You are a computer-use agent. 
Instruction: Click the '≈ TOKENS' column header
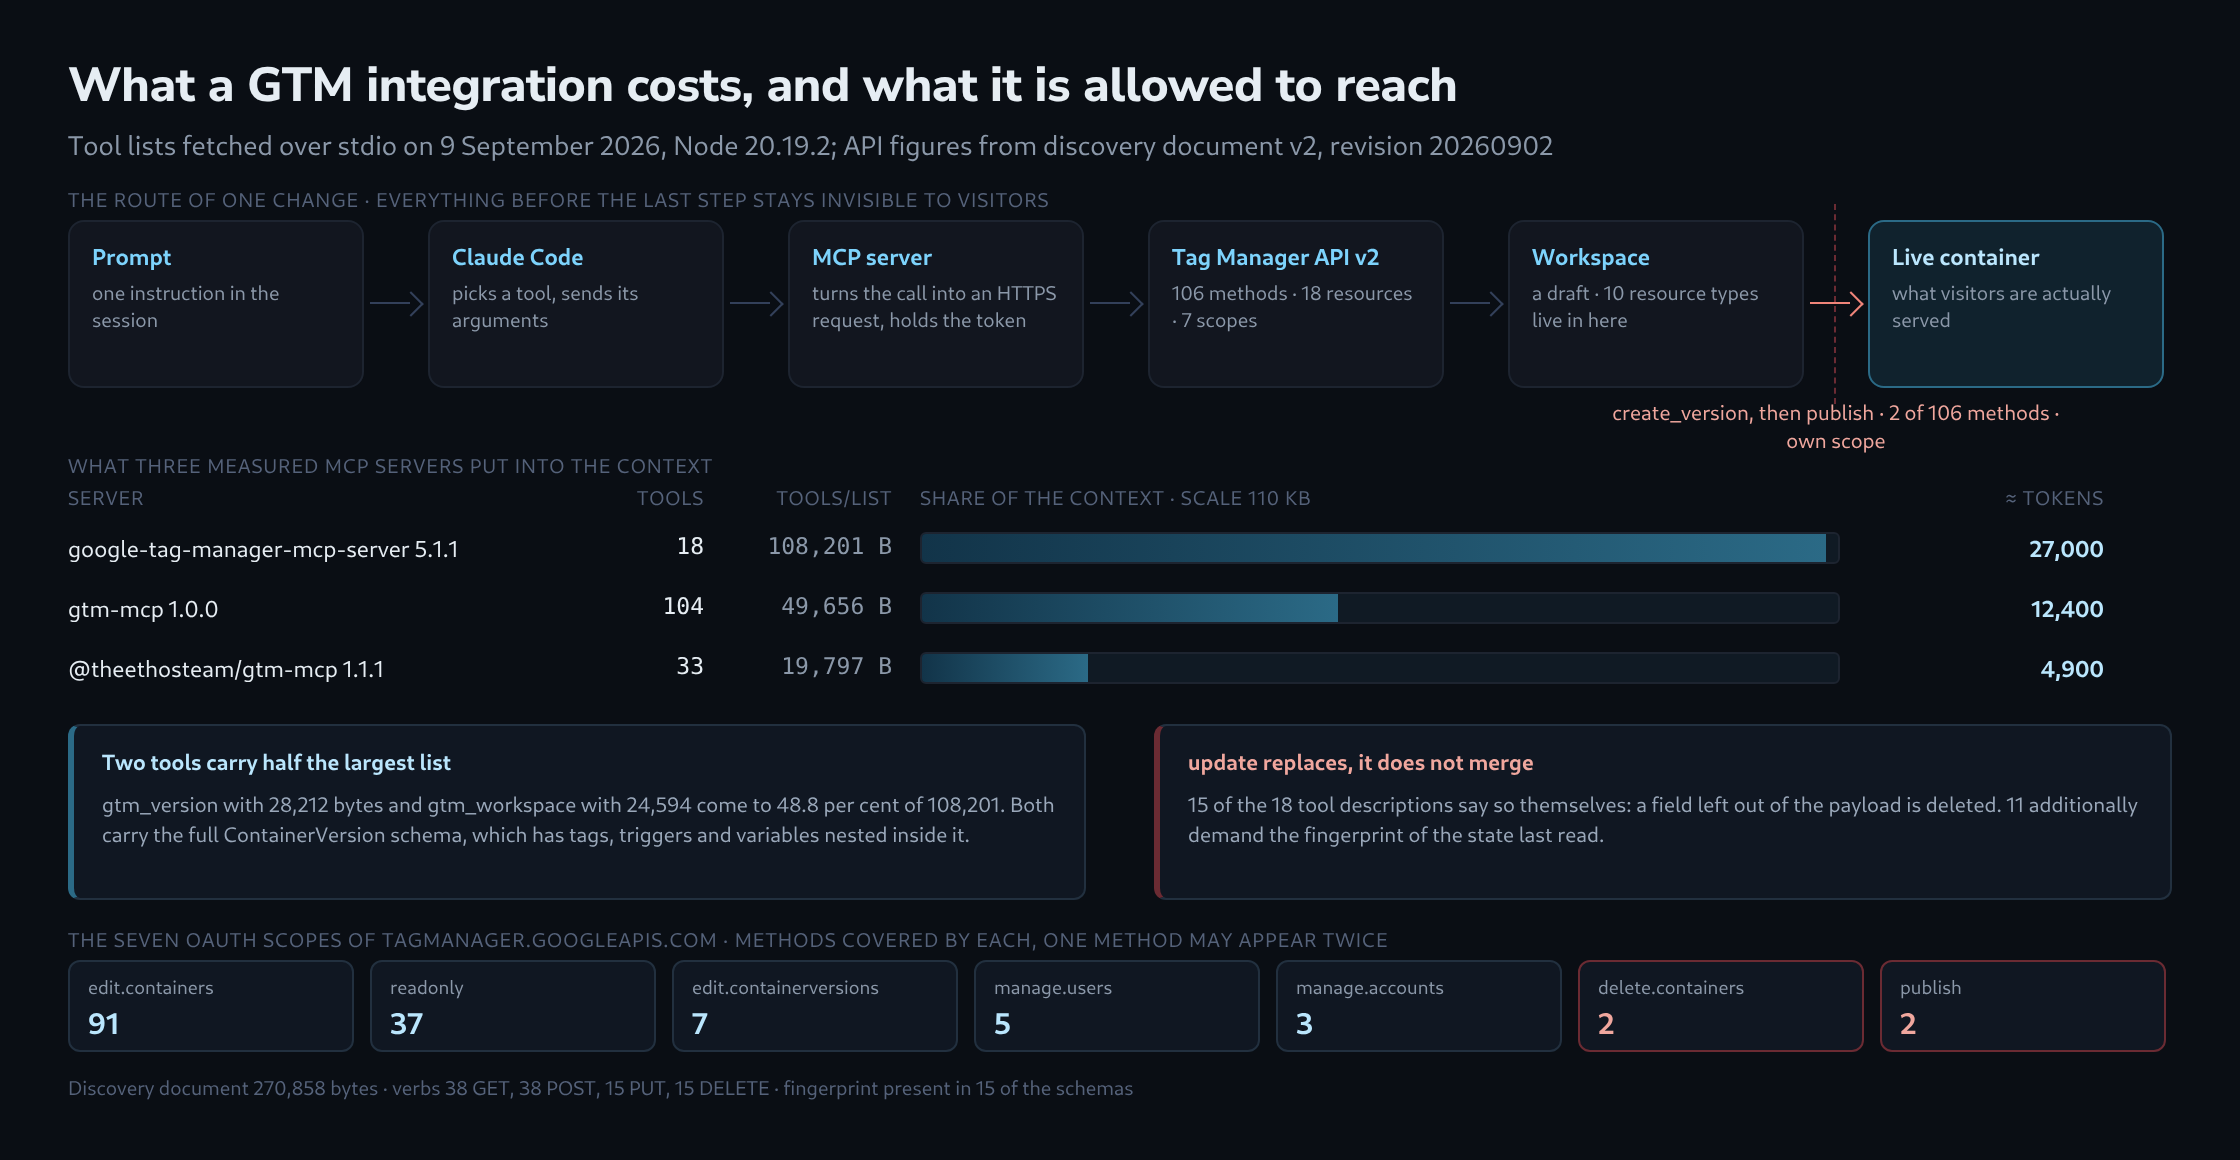(x=2054, y=498)
